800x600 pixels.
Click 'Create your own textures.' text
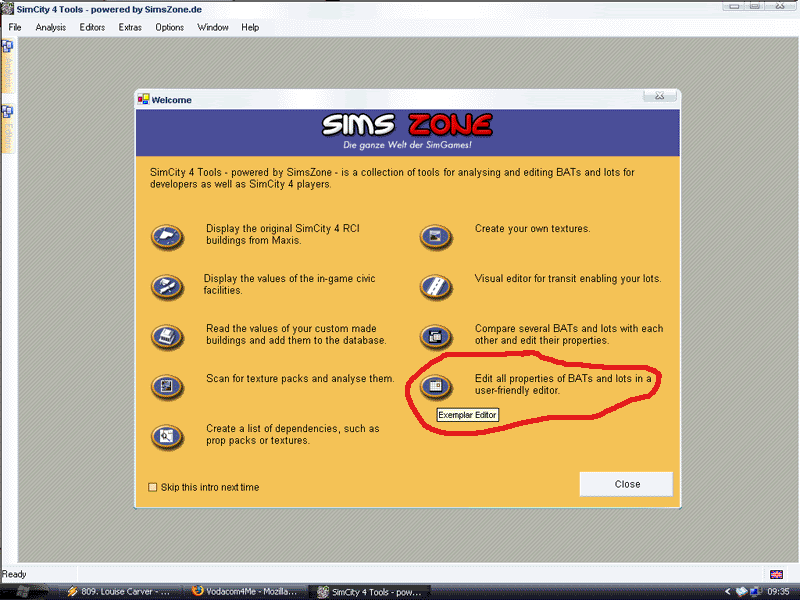pyautogui.click(x=533, y=229)
